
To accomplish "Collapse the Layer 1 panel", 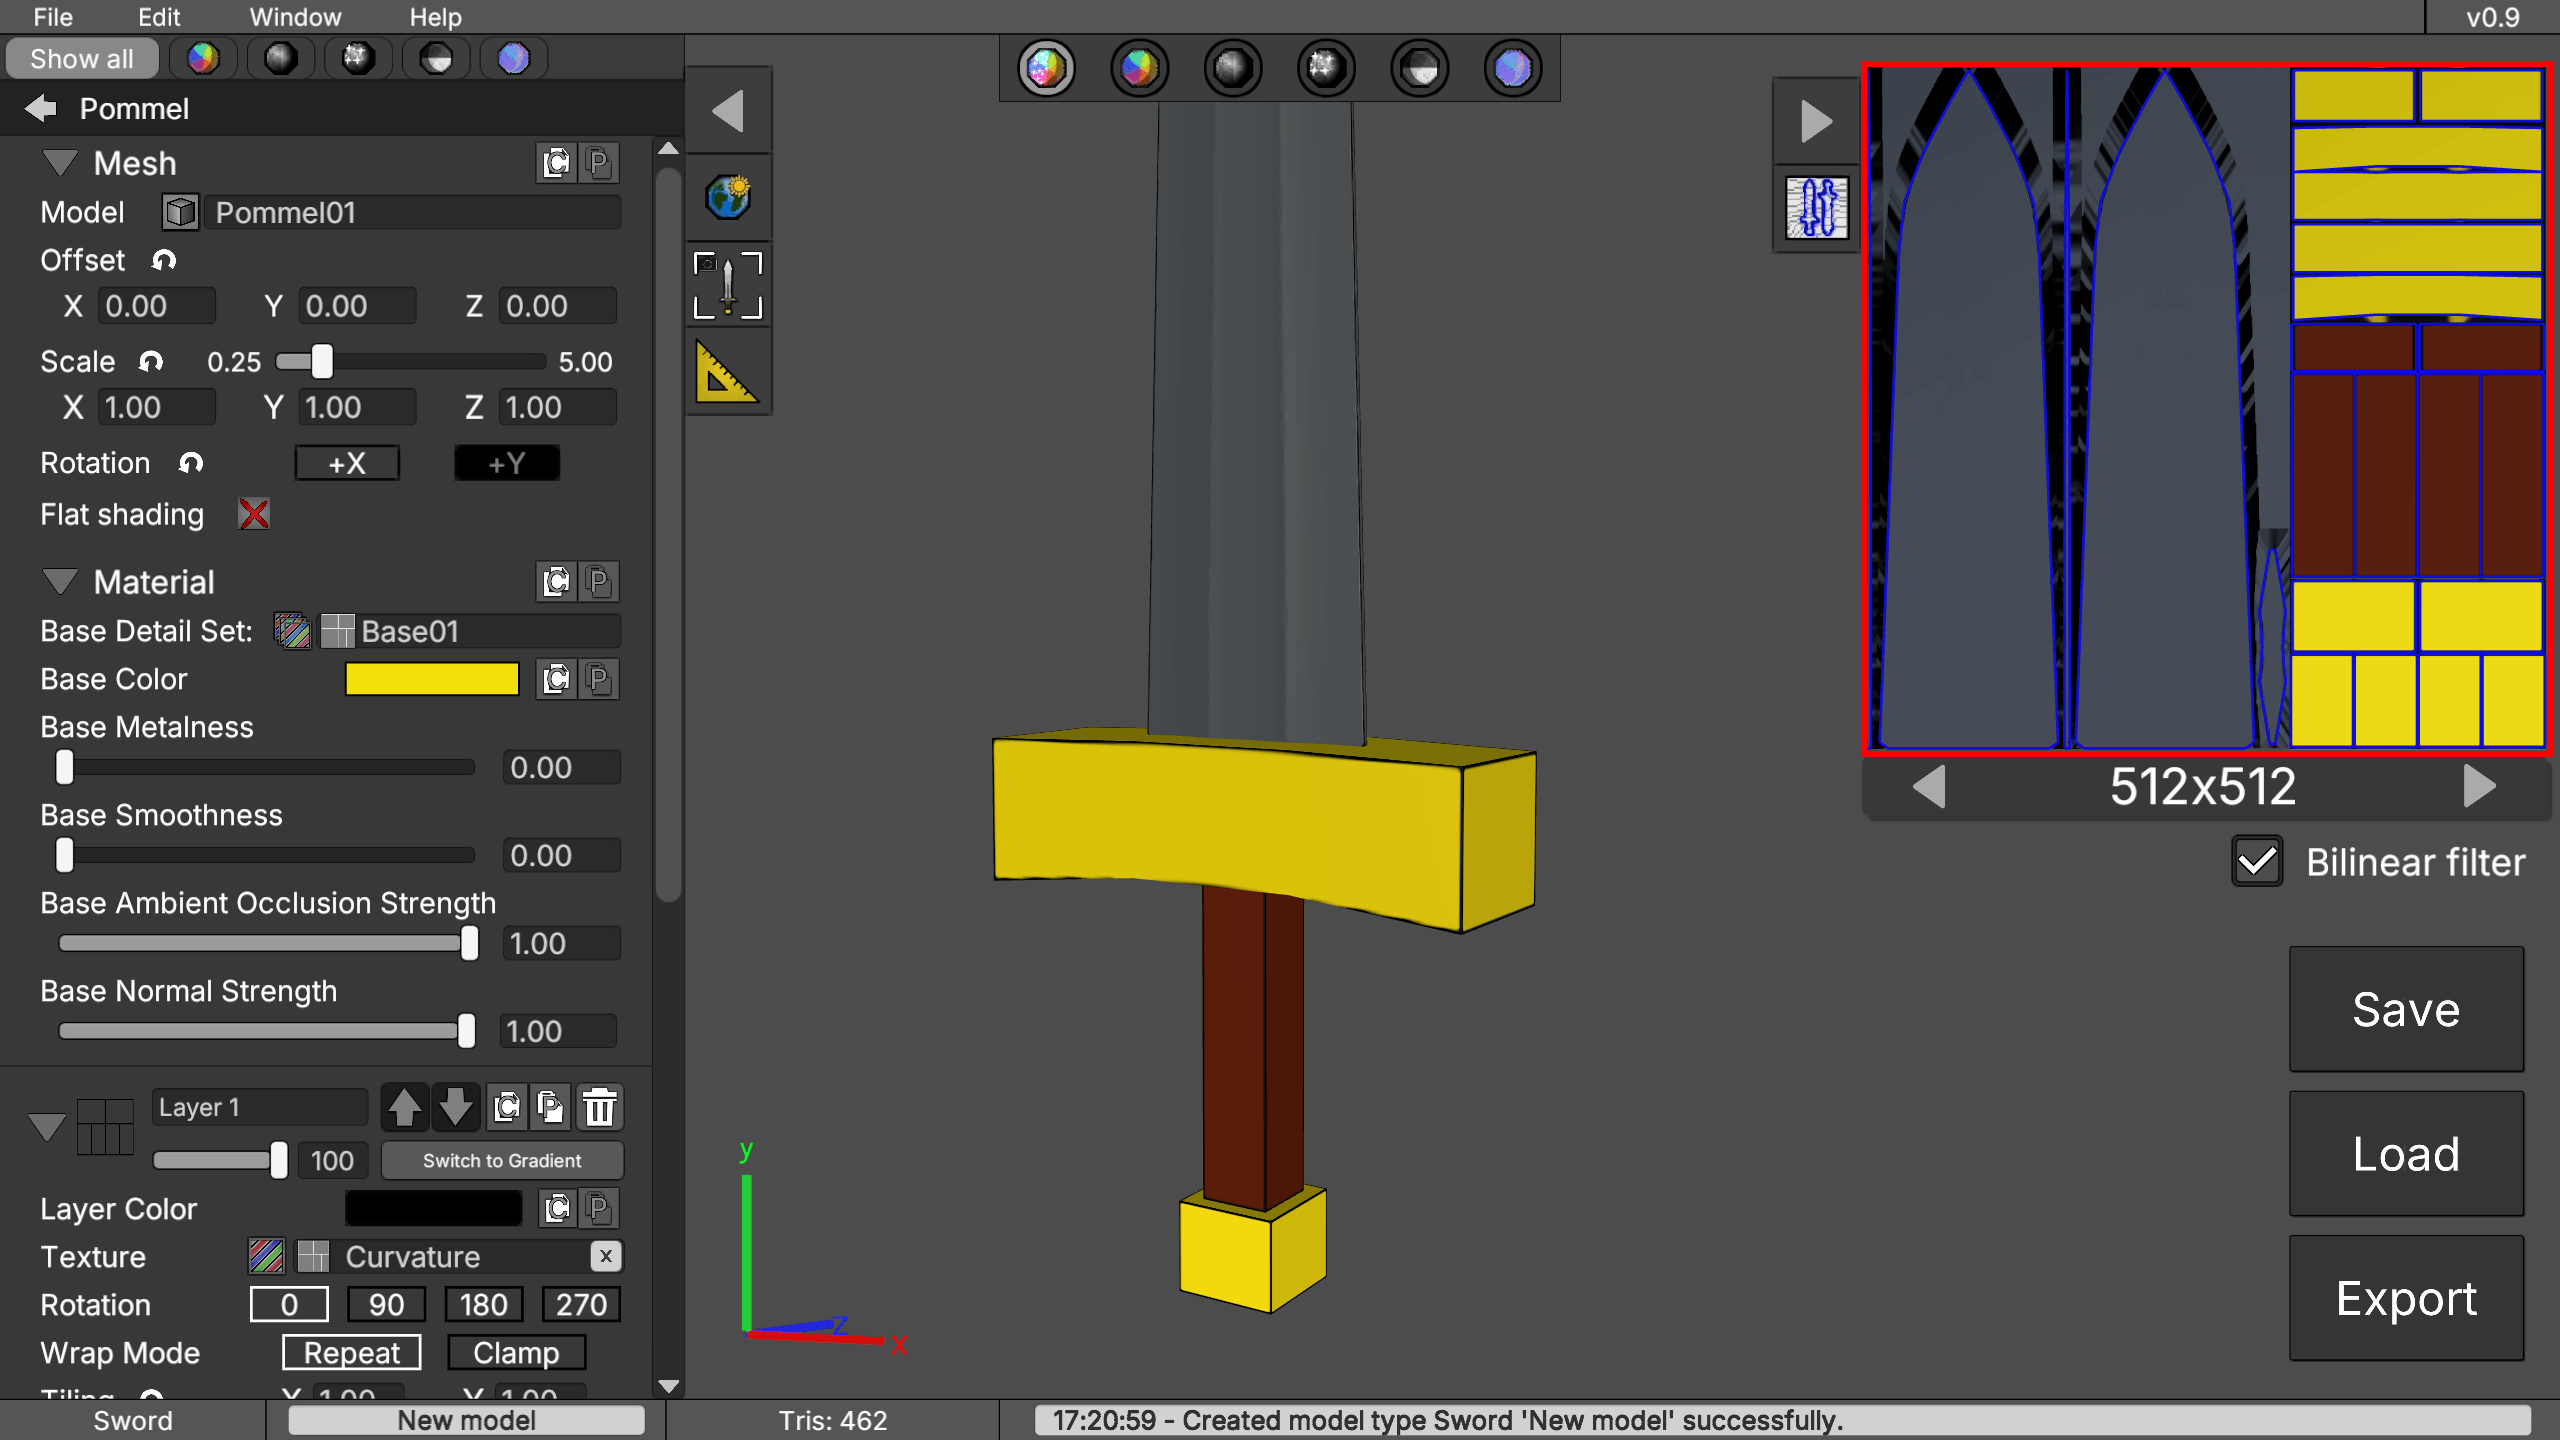I will (45, 1127).
